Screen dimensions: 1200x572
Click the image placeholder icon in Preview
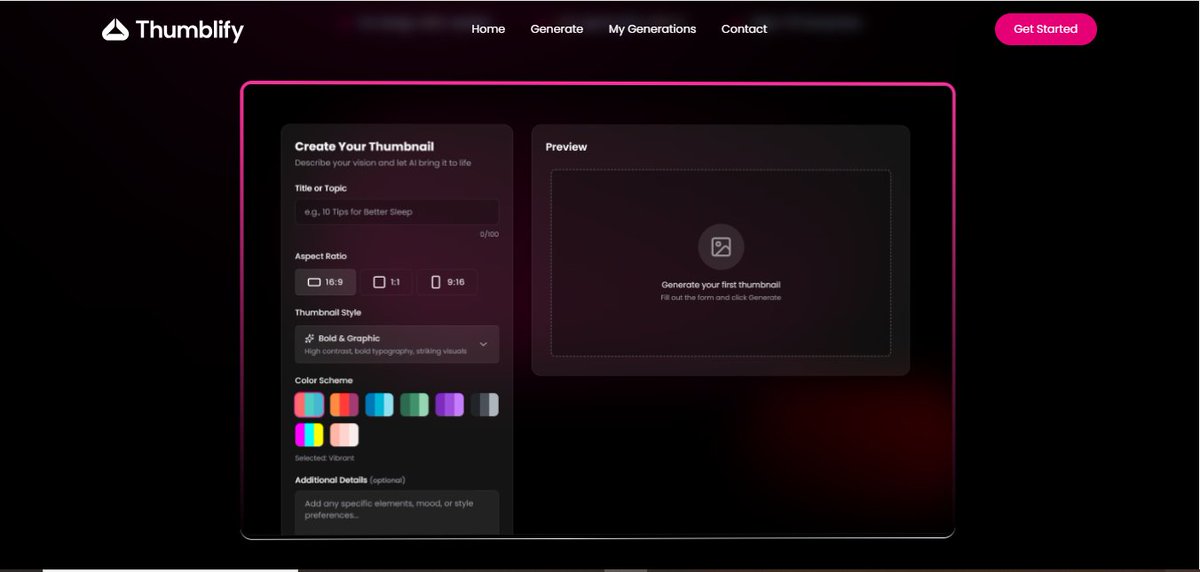pyautogui.click(x=721, y=247)
